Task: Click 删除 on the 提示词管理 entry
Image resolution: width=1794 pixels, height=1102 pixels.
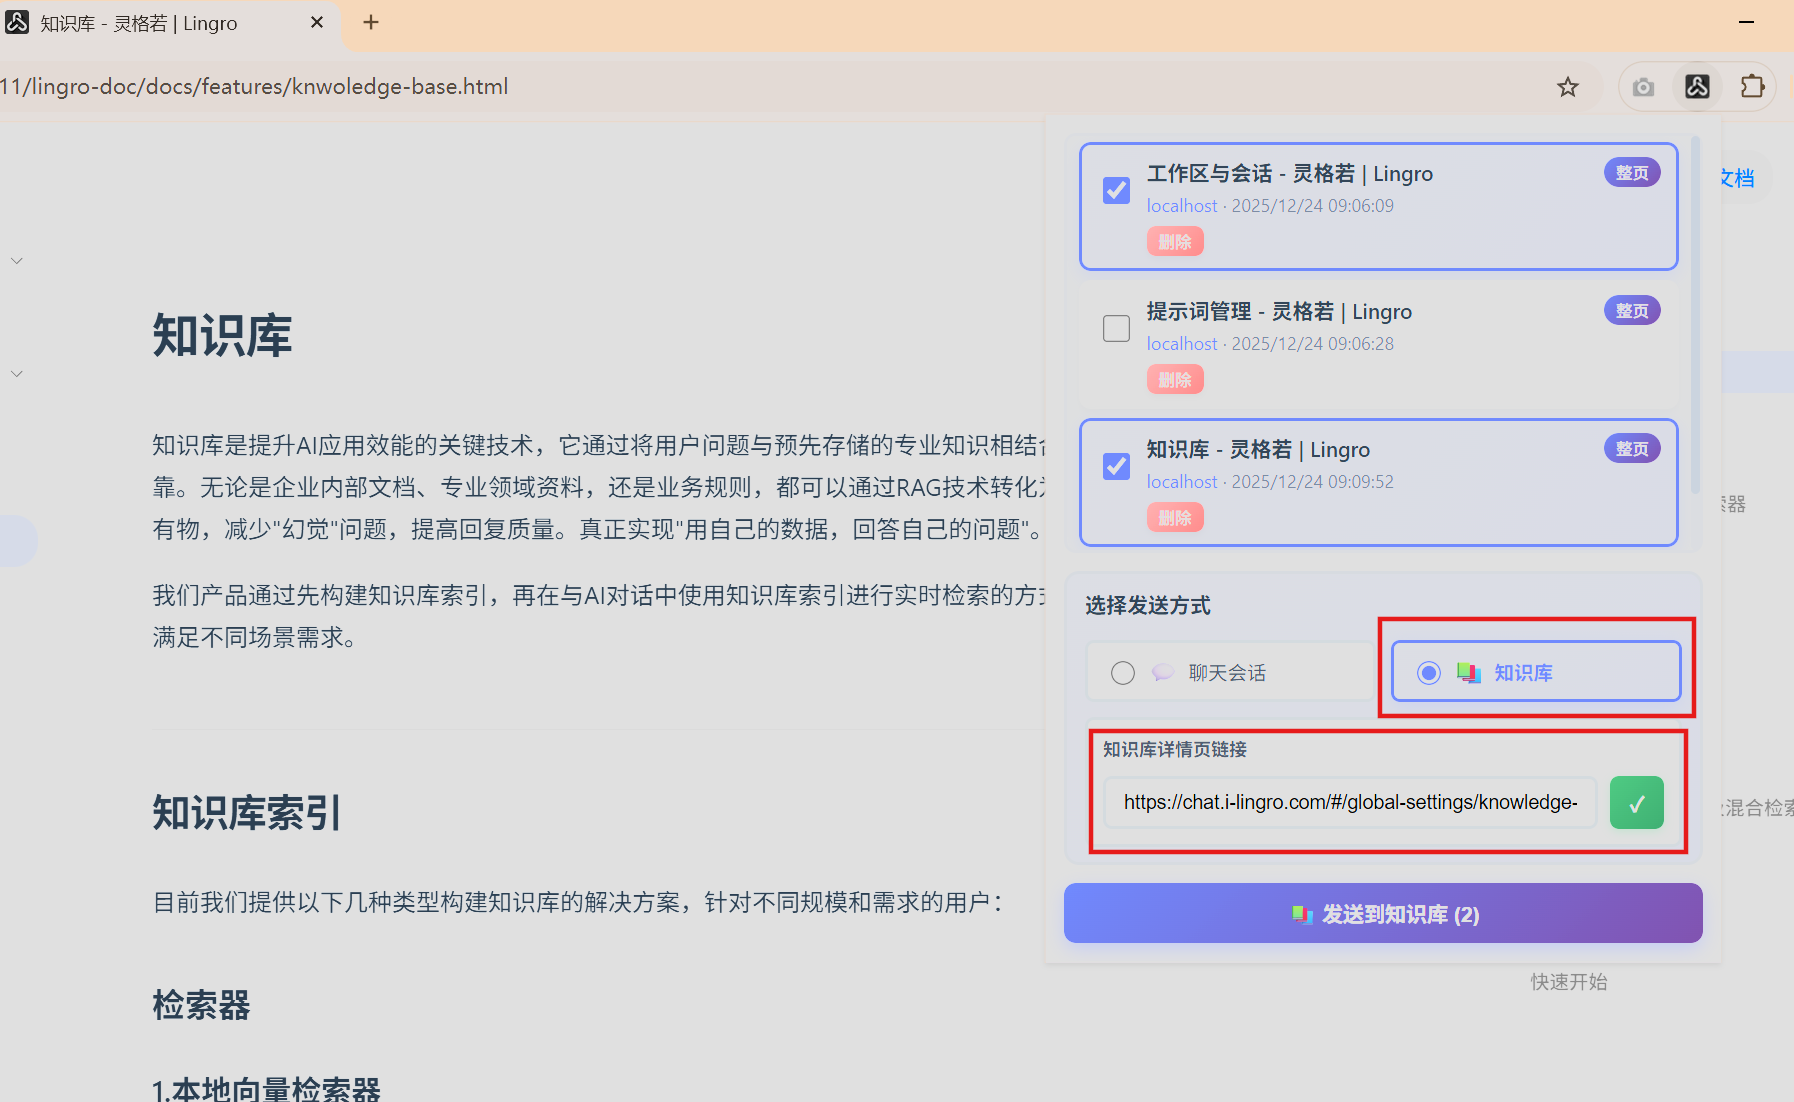Action: click(x=1174, y=379)
